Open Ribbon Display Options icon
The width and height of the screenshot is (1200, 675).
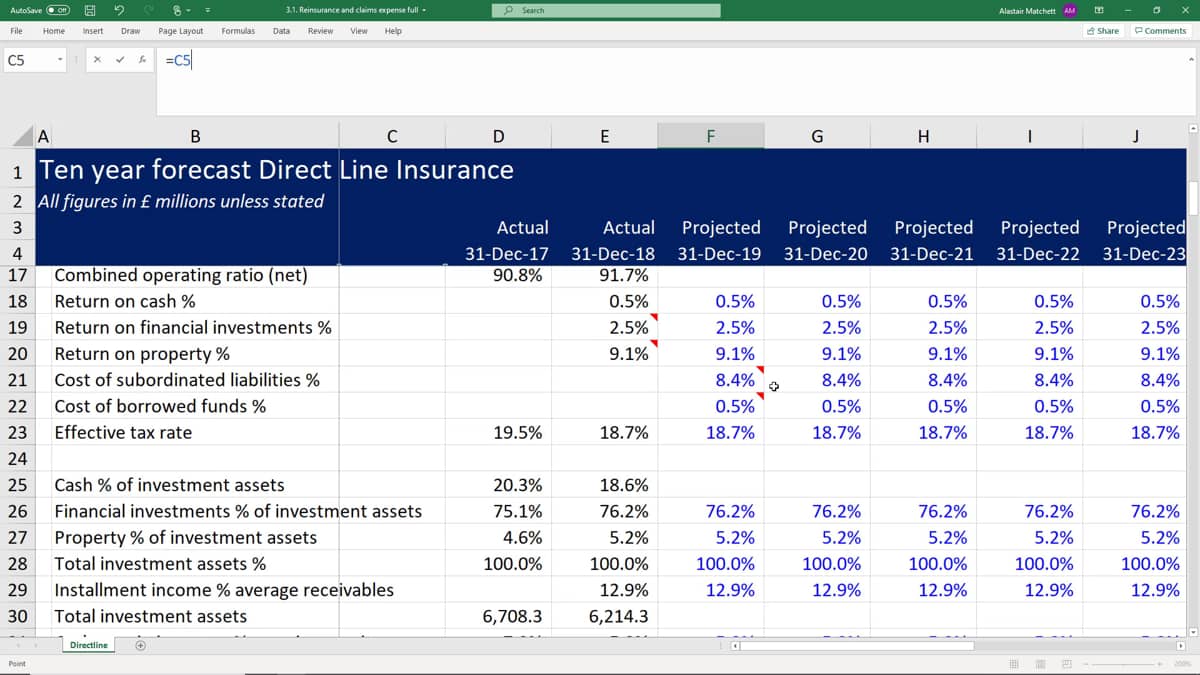pyautogui.click(x=1098, y=10)
